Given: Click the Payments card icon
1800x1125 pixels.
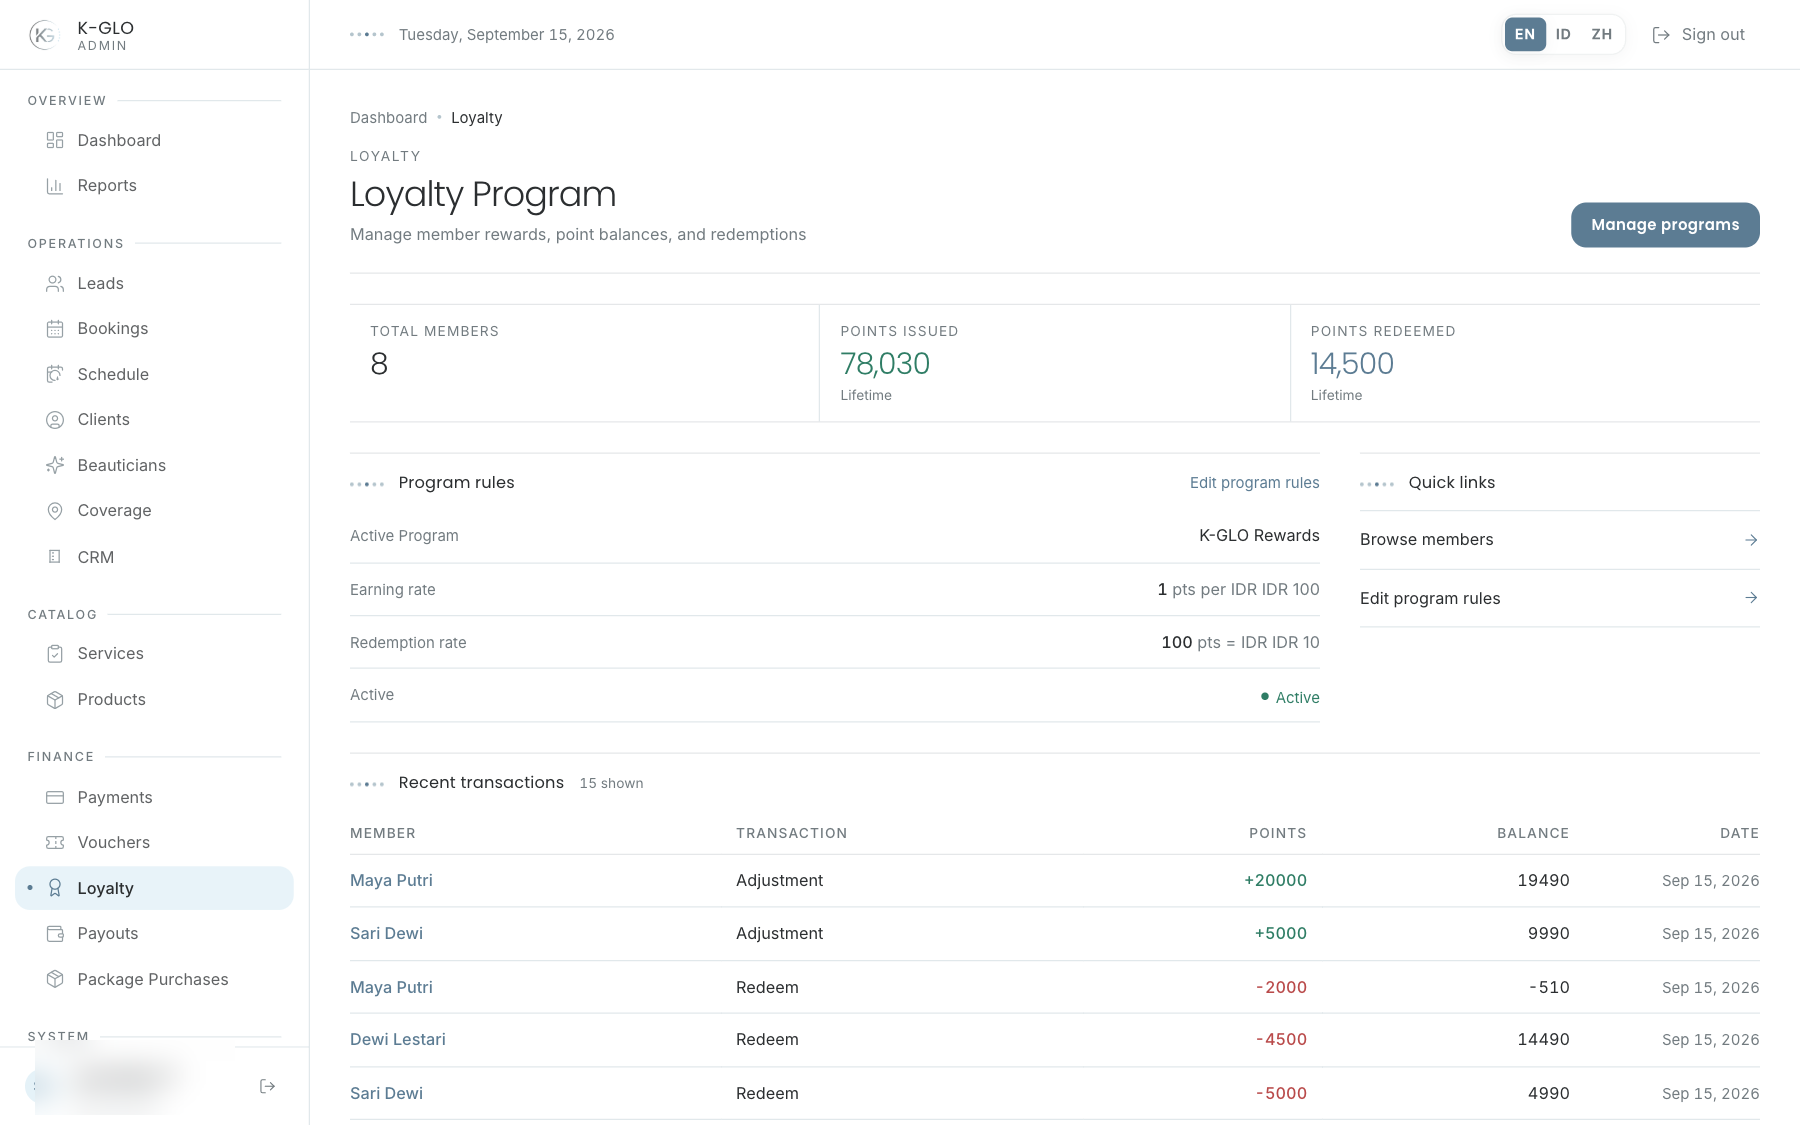Looking at the screenshot, I should point(55,797).
